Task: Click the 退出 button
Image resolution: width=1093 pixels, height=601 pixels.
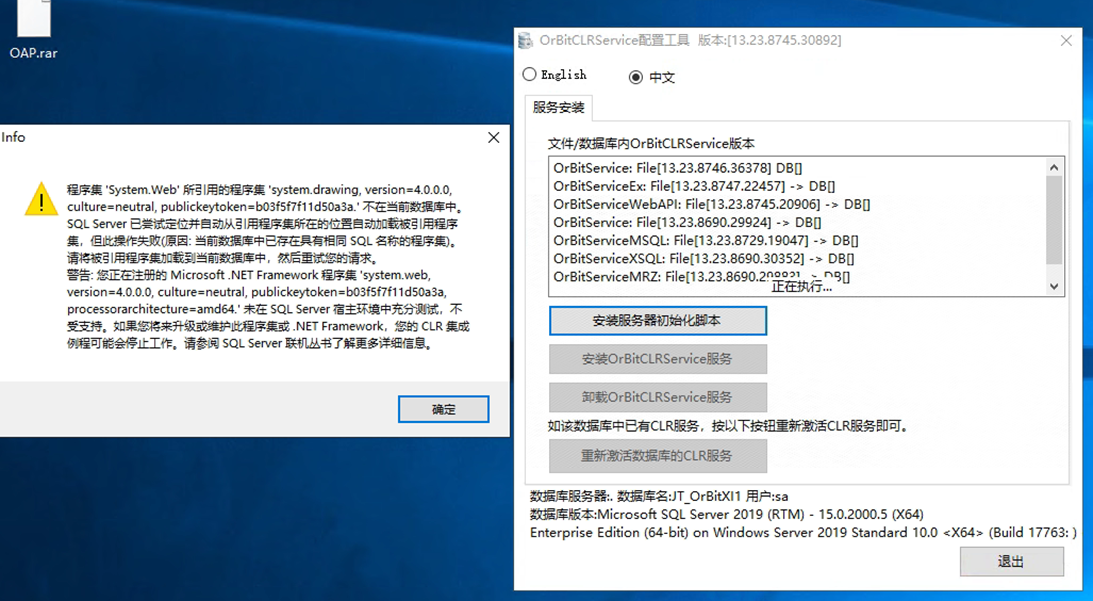Action: 1011,561
